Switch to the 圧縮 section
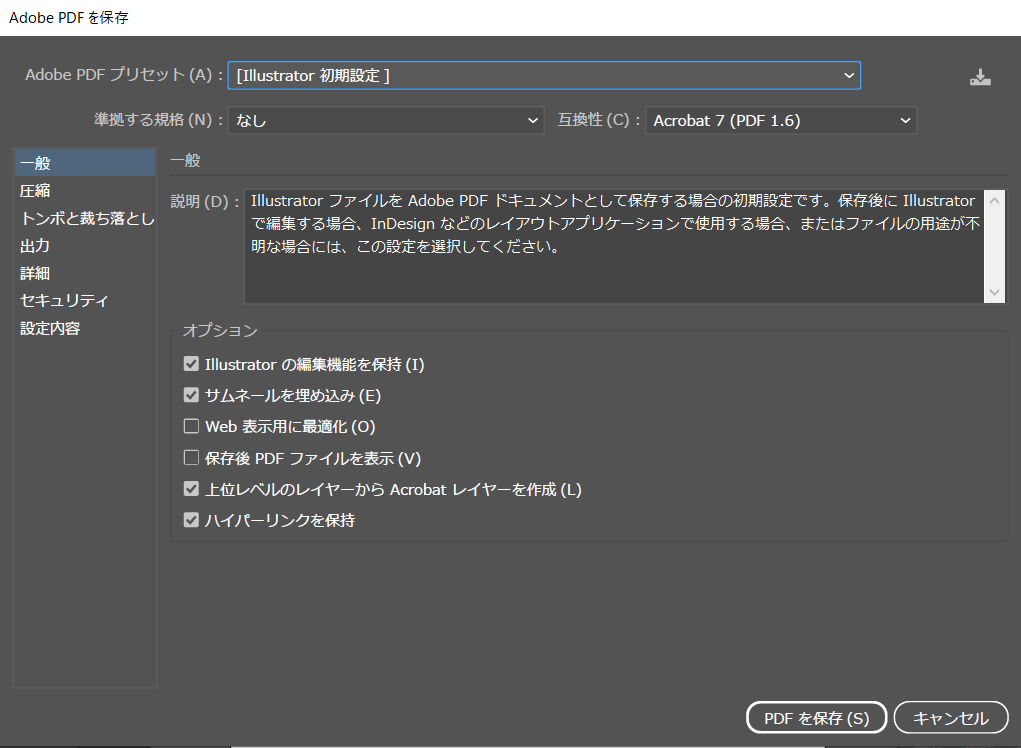This screenshot has height=748, width=1021. coord(35,190)
